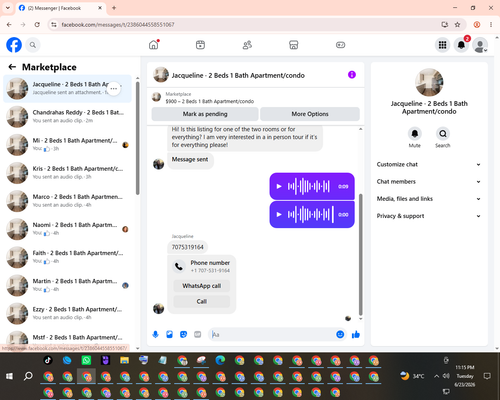The height and width of the screenshot is (400, 500).
Task: Expand Customize chat section
Action: point(429,164)
